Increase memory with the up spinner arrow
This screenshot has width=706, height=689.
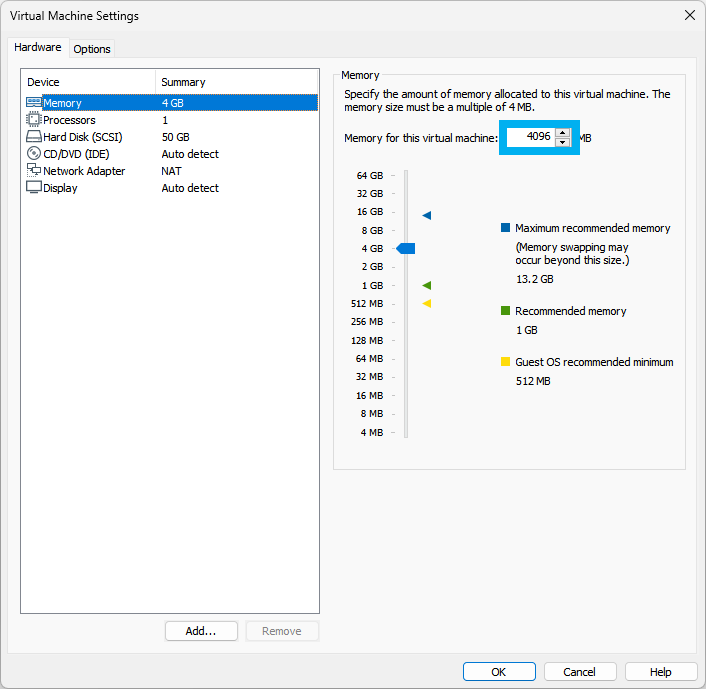[x=562, y=132]
